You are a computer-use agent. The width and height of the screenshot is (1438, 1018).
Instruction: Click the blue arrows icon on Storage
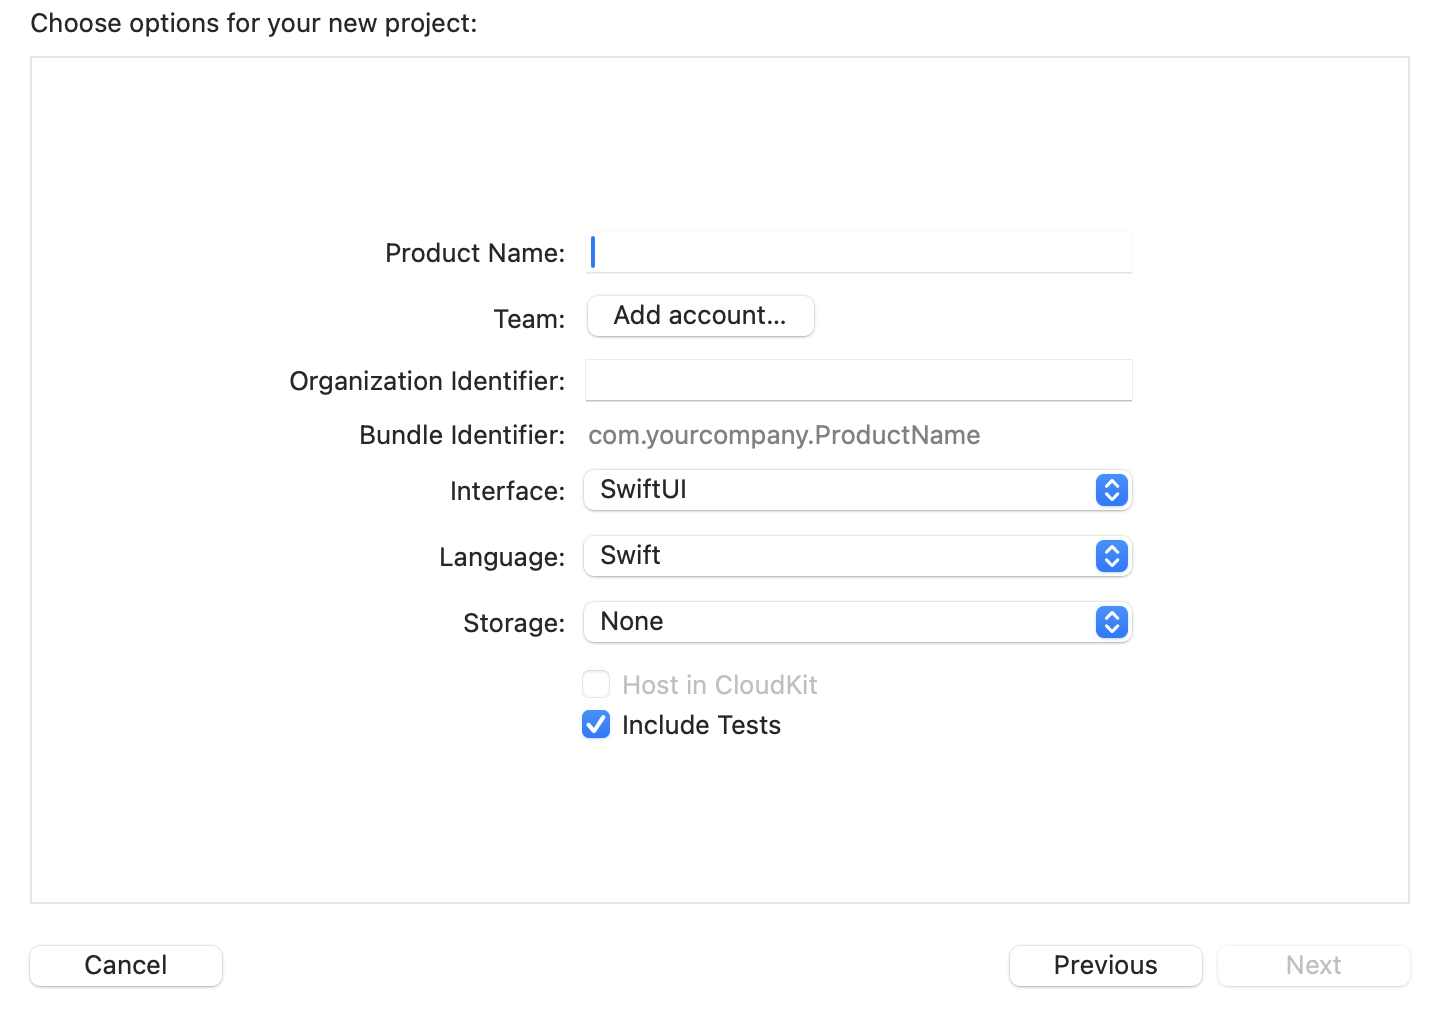tap(1111, 622)
